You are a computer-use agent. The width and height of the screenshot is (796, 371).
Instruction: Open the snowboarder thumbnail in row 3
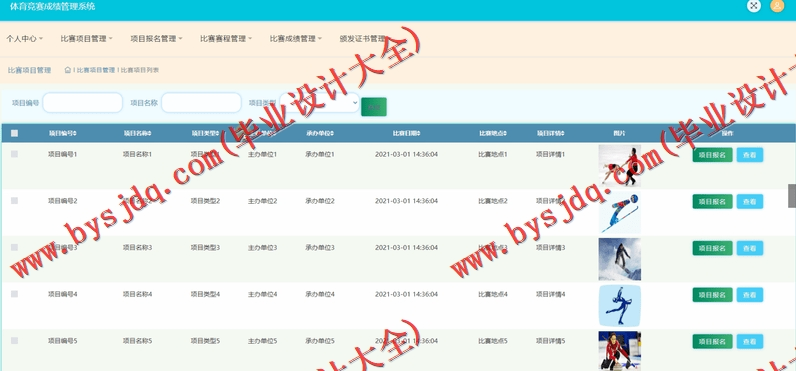[619, 259]
